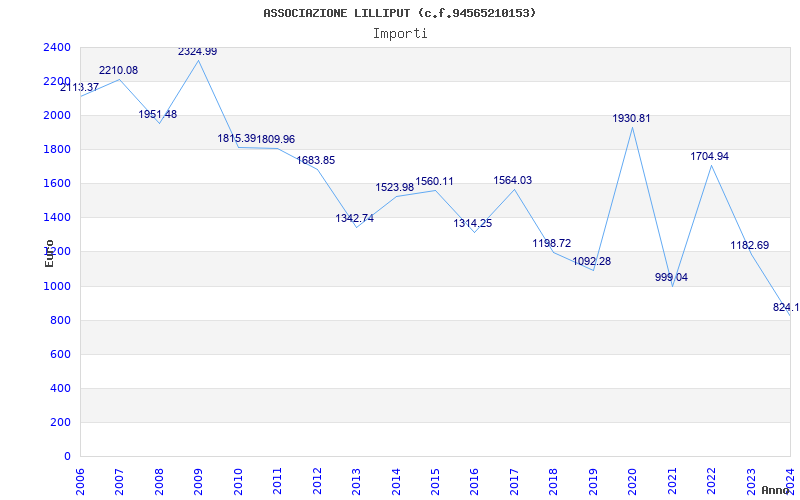Viewport: 800px width, 500px height.
Task: Click x-axis year 2015
Action: pyautogui.click(x=435, y=481)
